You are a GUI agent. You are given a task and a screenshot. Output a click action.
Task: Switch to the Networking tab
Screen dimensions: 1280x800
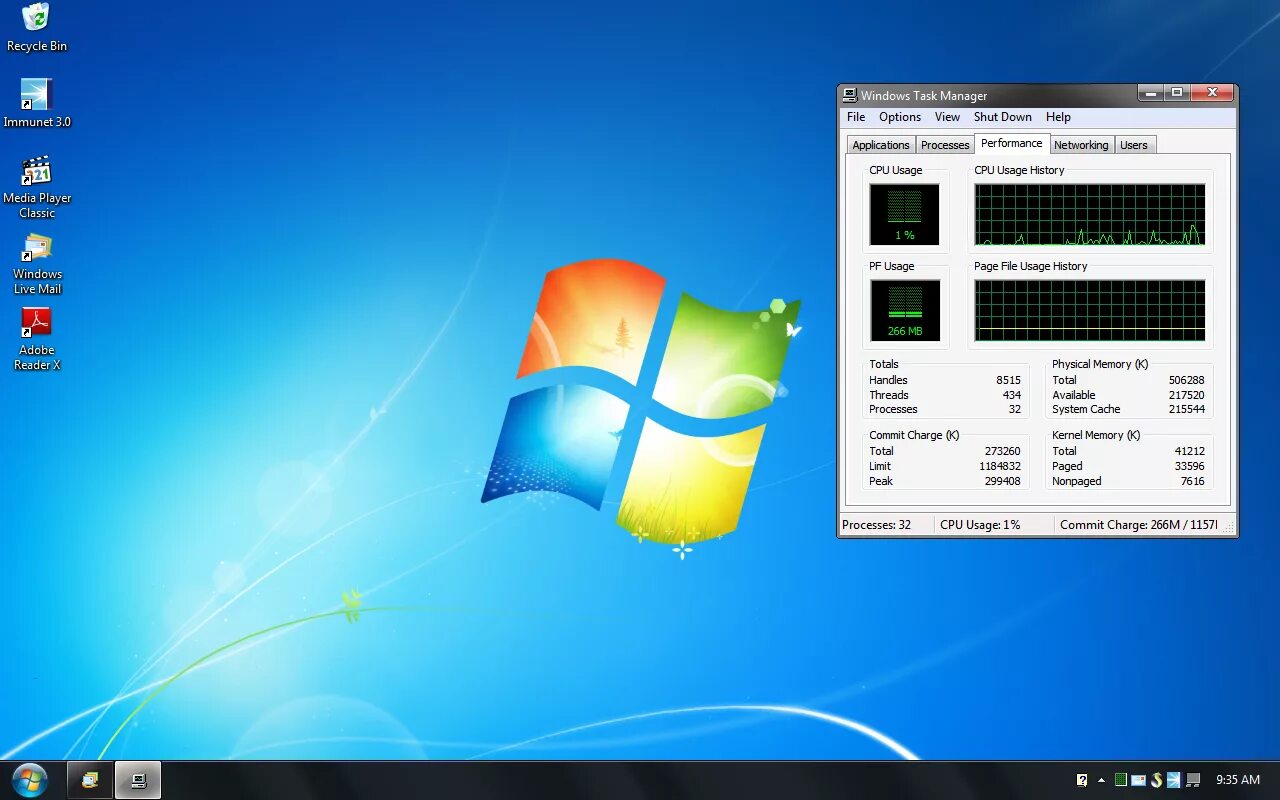(1081, 145)
